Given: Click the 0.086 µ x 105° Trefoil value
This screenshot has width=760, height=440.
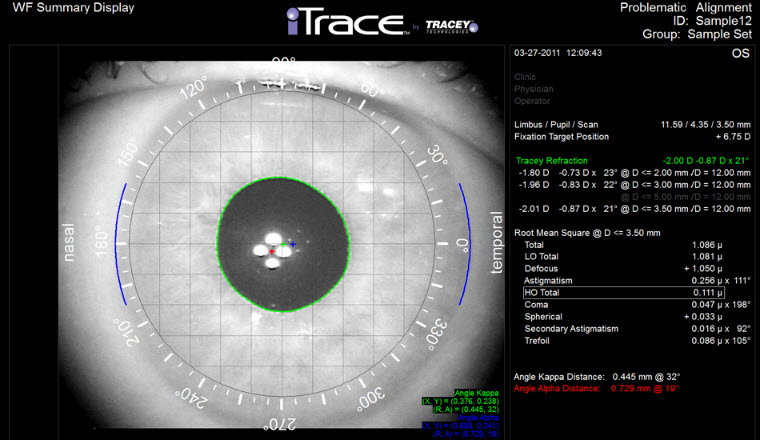Looking at the screenshot, I should click(x=721, y=341).
